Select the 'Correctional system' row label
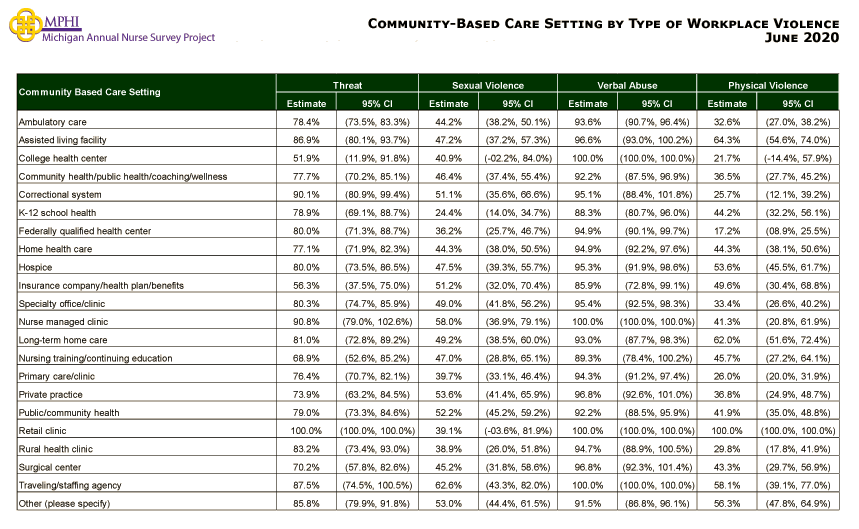Screen dimensions: 859x529 pyautogui.click(x=60, y=194)
